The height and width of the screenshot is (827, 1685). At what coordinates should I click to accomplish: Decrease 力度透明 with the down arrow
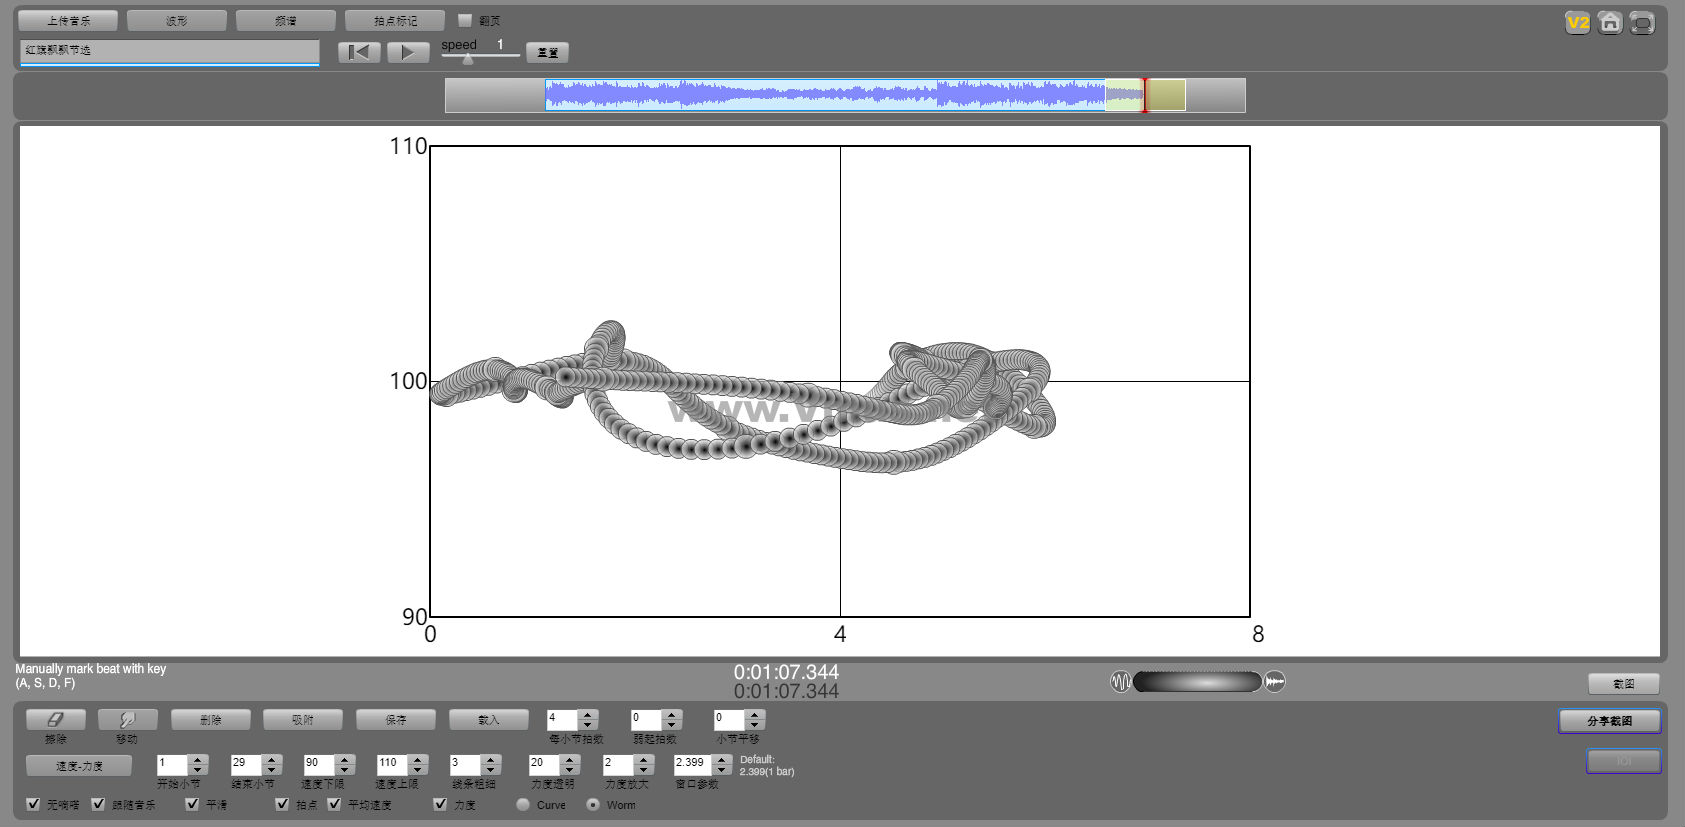pyautogui.click(x=570, y=770)
